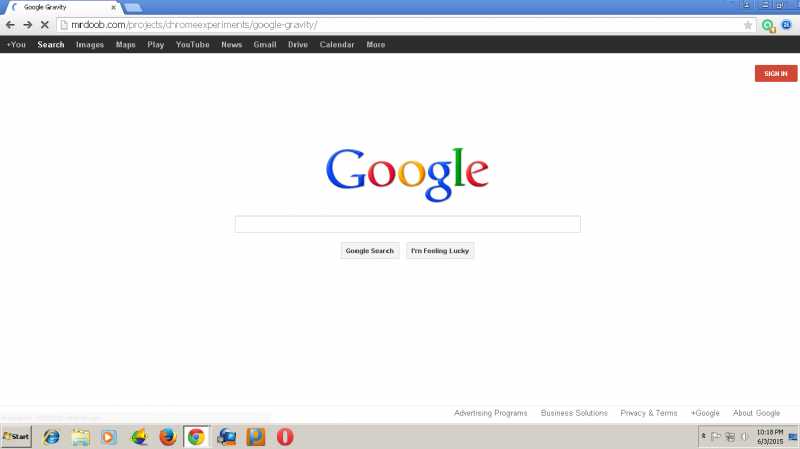Open News in the Google top bar
Image resolution: width=800 pixels, height=449 pixels.
232,44
